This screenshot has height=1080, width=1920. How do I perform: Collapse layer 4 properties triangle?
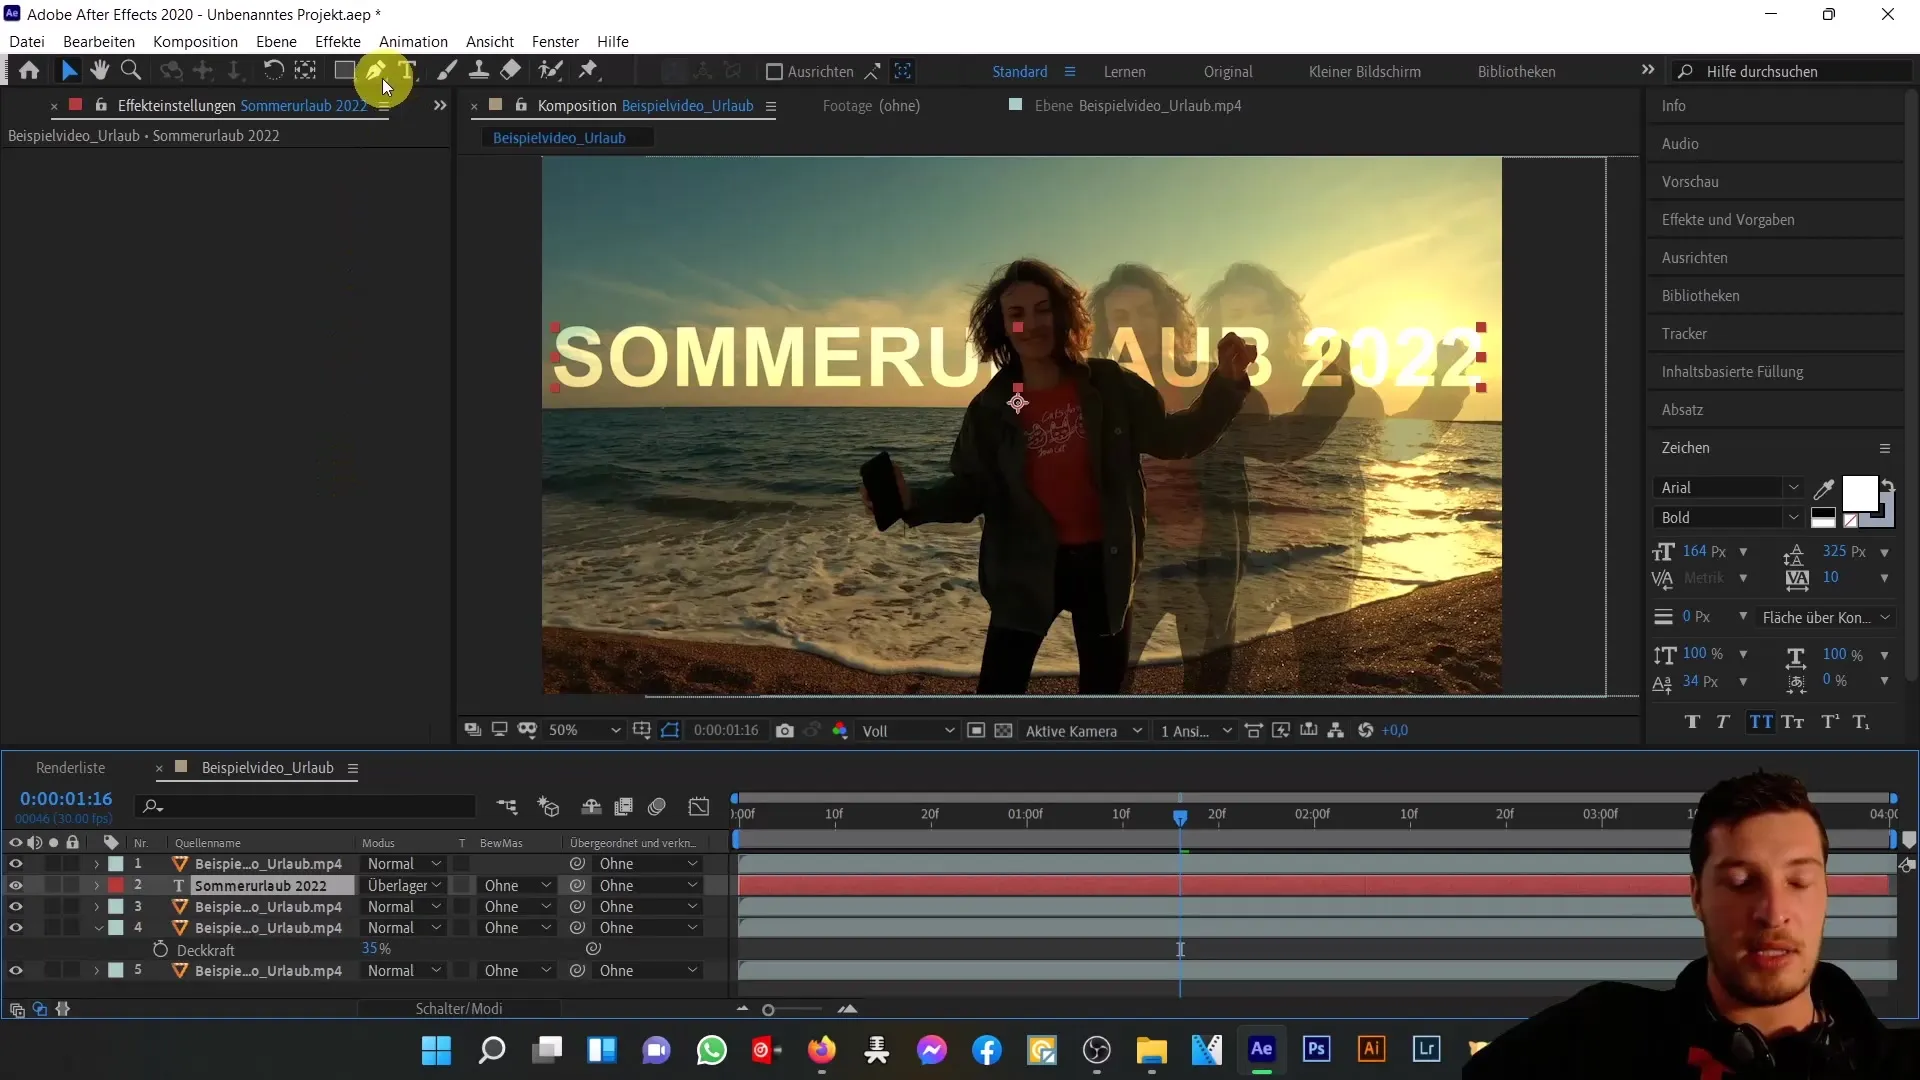coord(98,928)
